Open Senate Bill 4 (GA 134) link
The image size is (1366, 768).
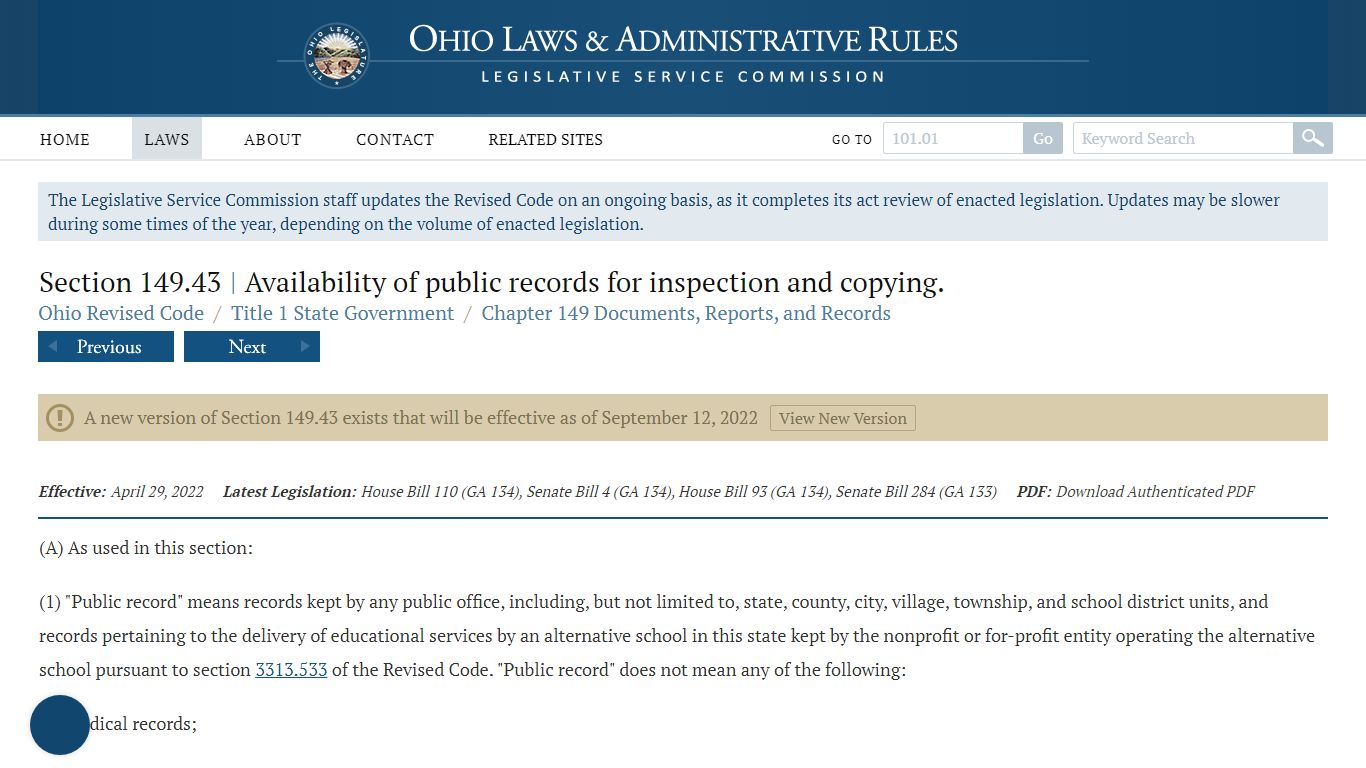[600, 491]
